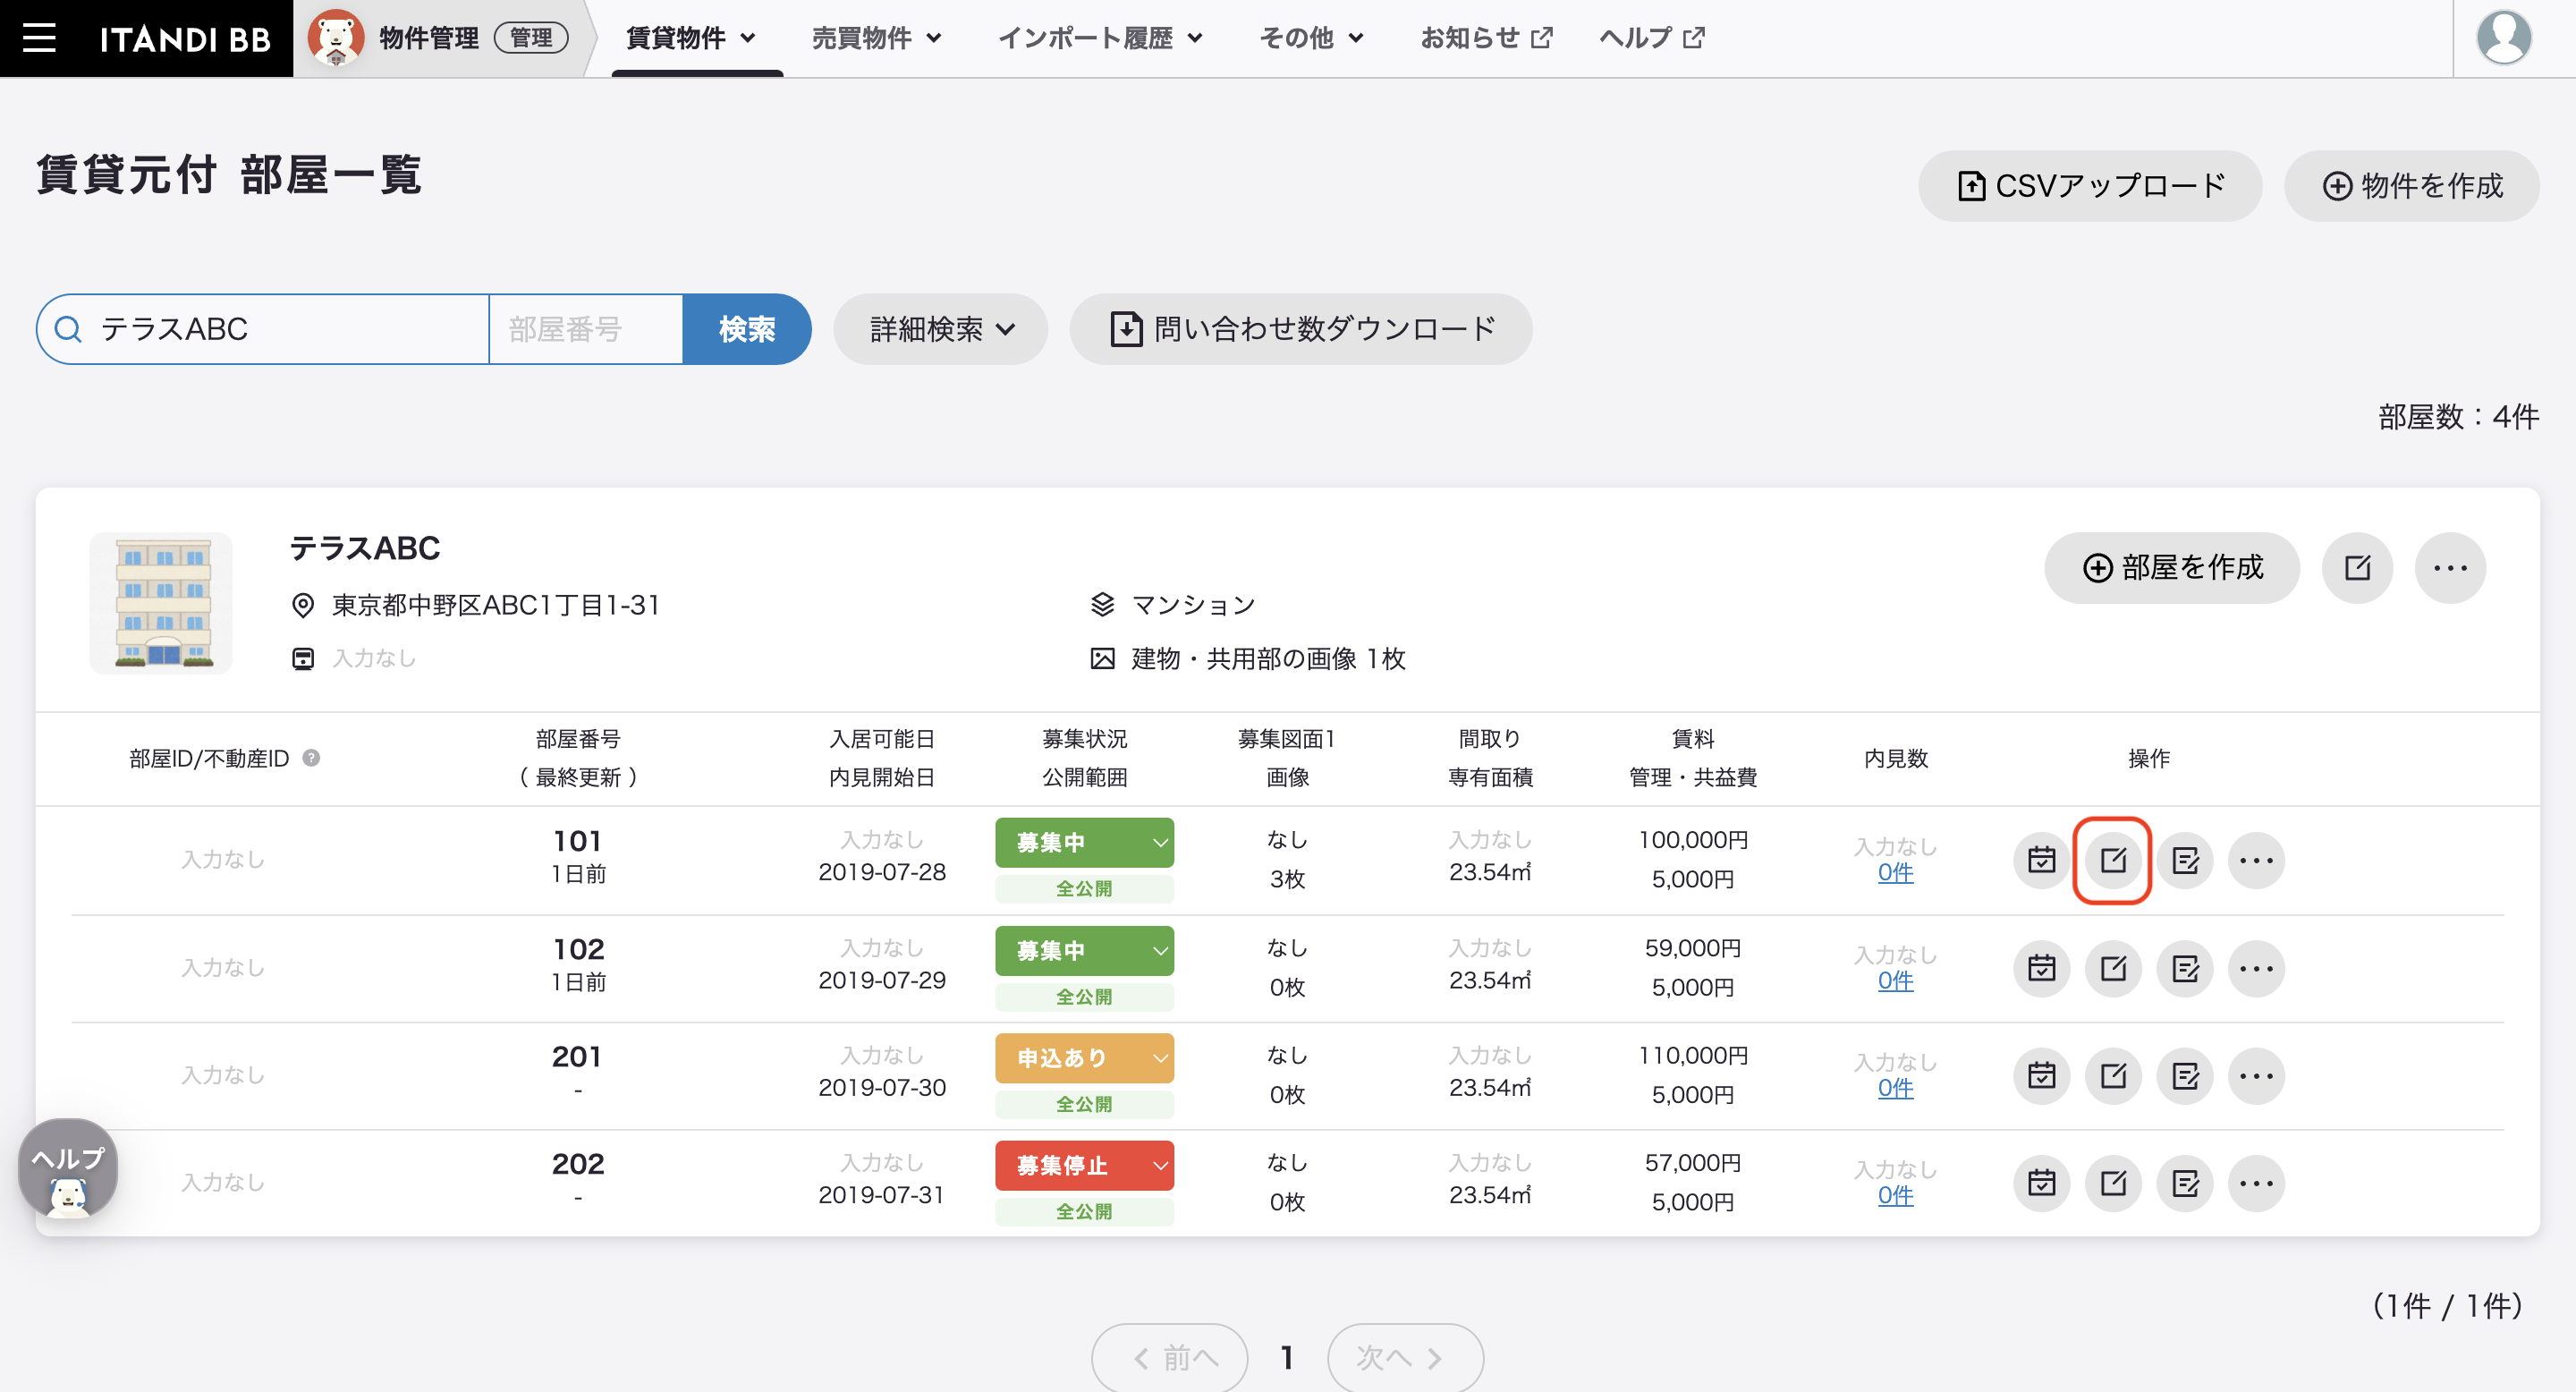Open the ヘルプ external link in header

pos(1652,38)
